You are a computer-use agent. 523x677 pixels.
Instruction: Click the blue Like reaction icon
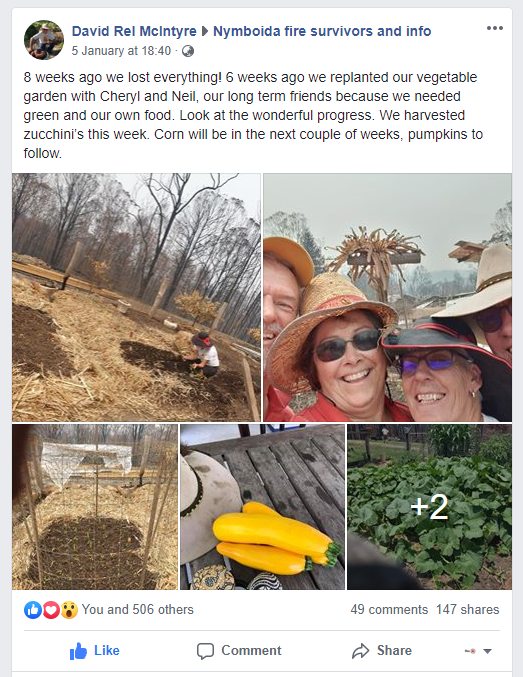[32, 610]
